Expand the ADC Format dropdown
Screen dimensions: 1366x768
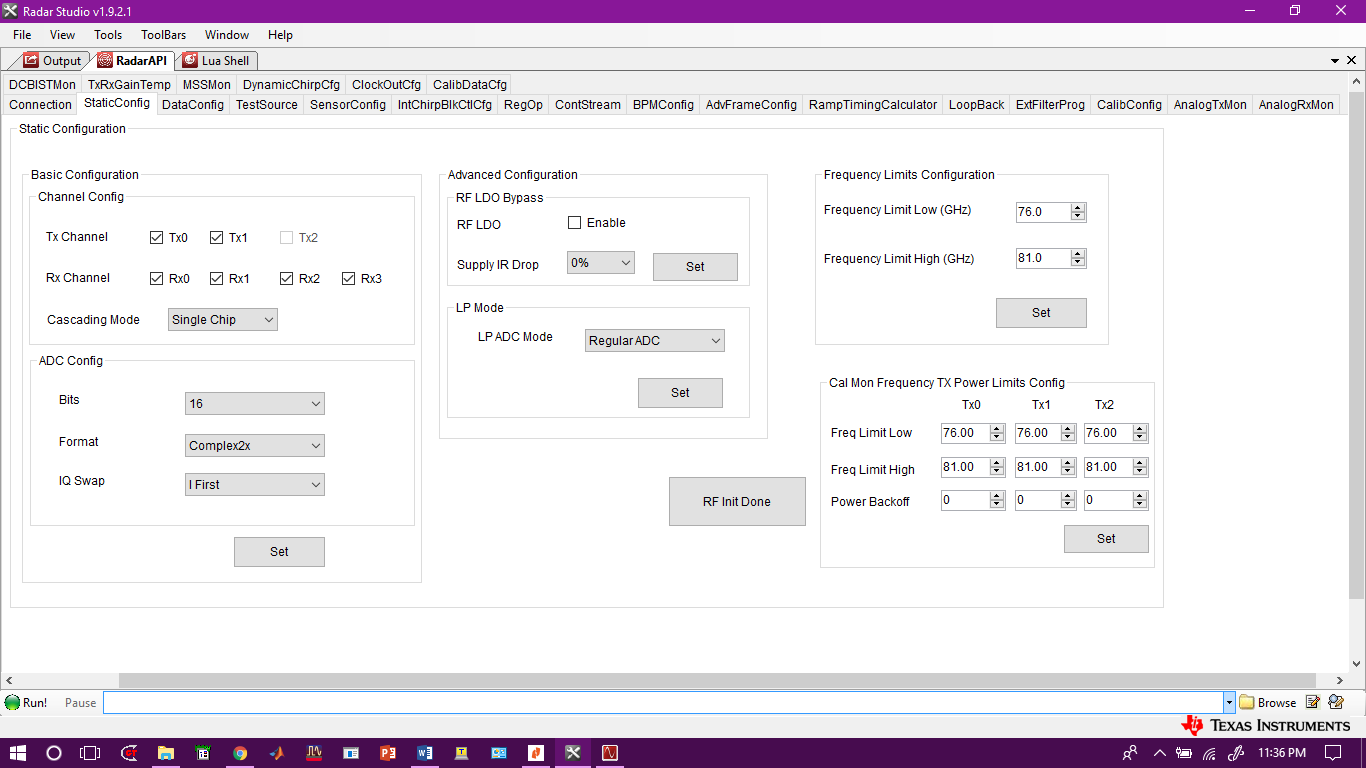click(255, 446)
